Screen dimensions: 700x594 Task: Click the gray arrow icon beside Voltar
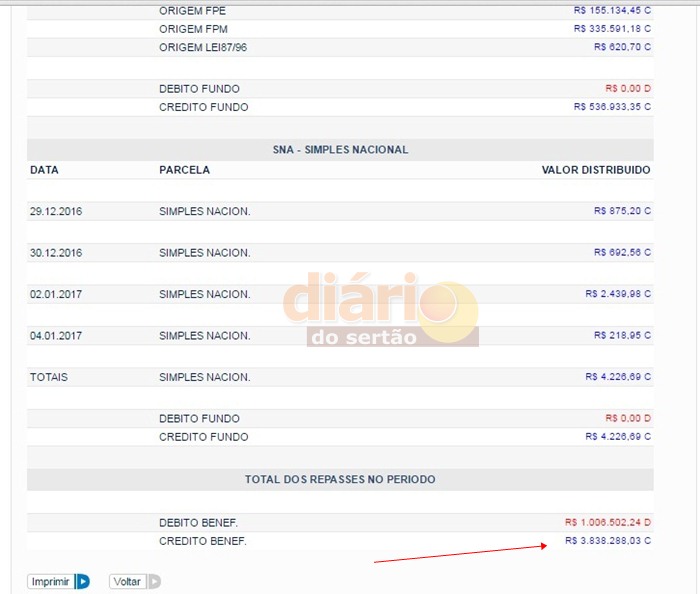click(x=154, y=581)
